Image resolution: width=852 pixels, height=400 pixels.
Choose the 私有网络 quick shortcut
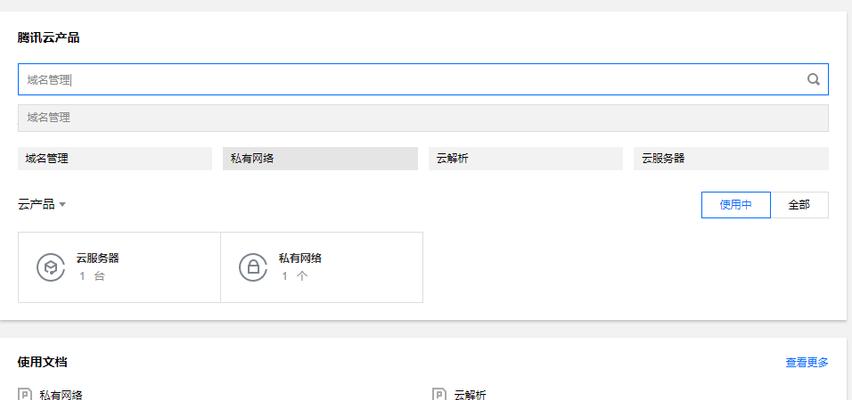(x=320, y=159)
